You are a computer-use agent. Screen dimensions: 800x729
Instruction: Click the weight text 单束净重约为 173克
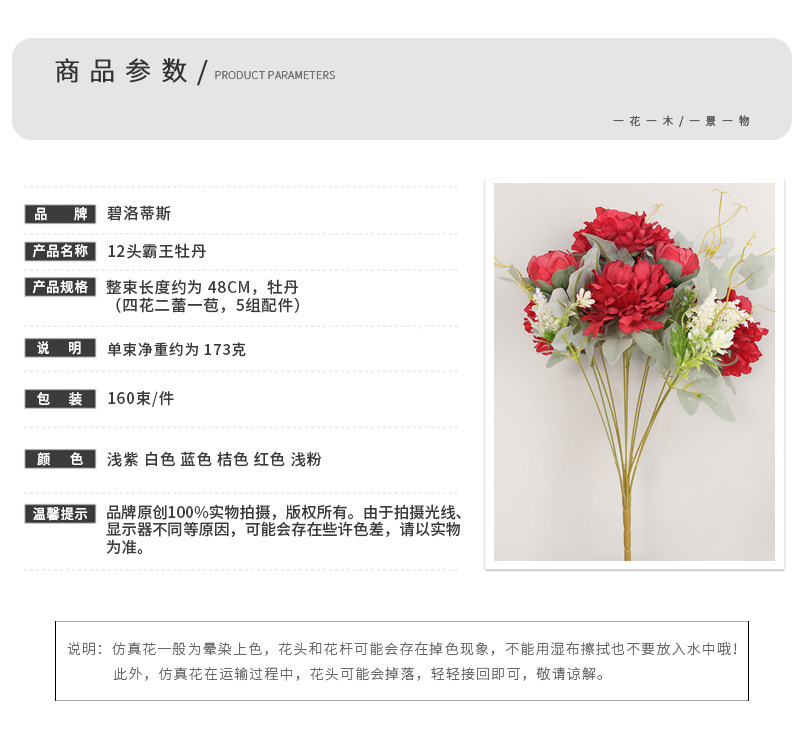(177, 349)
